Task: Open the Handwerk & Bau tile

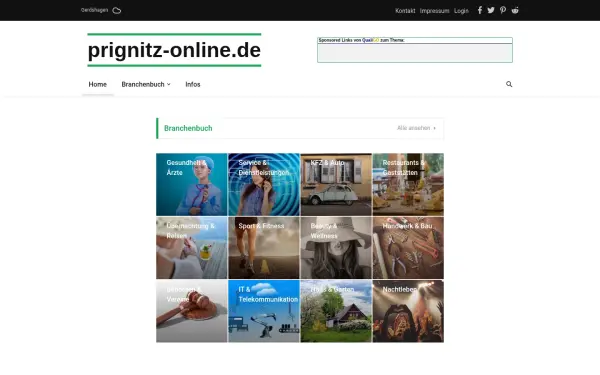Action: click(x=408, y=248)
